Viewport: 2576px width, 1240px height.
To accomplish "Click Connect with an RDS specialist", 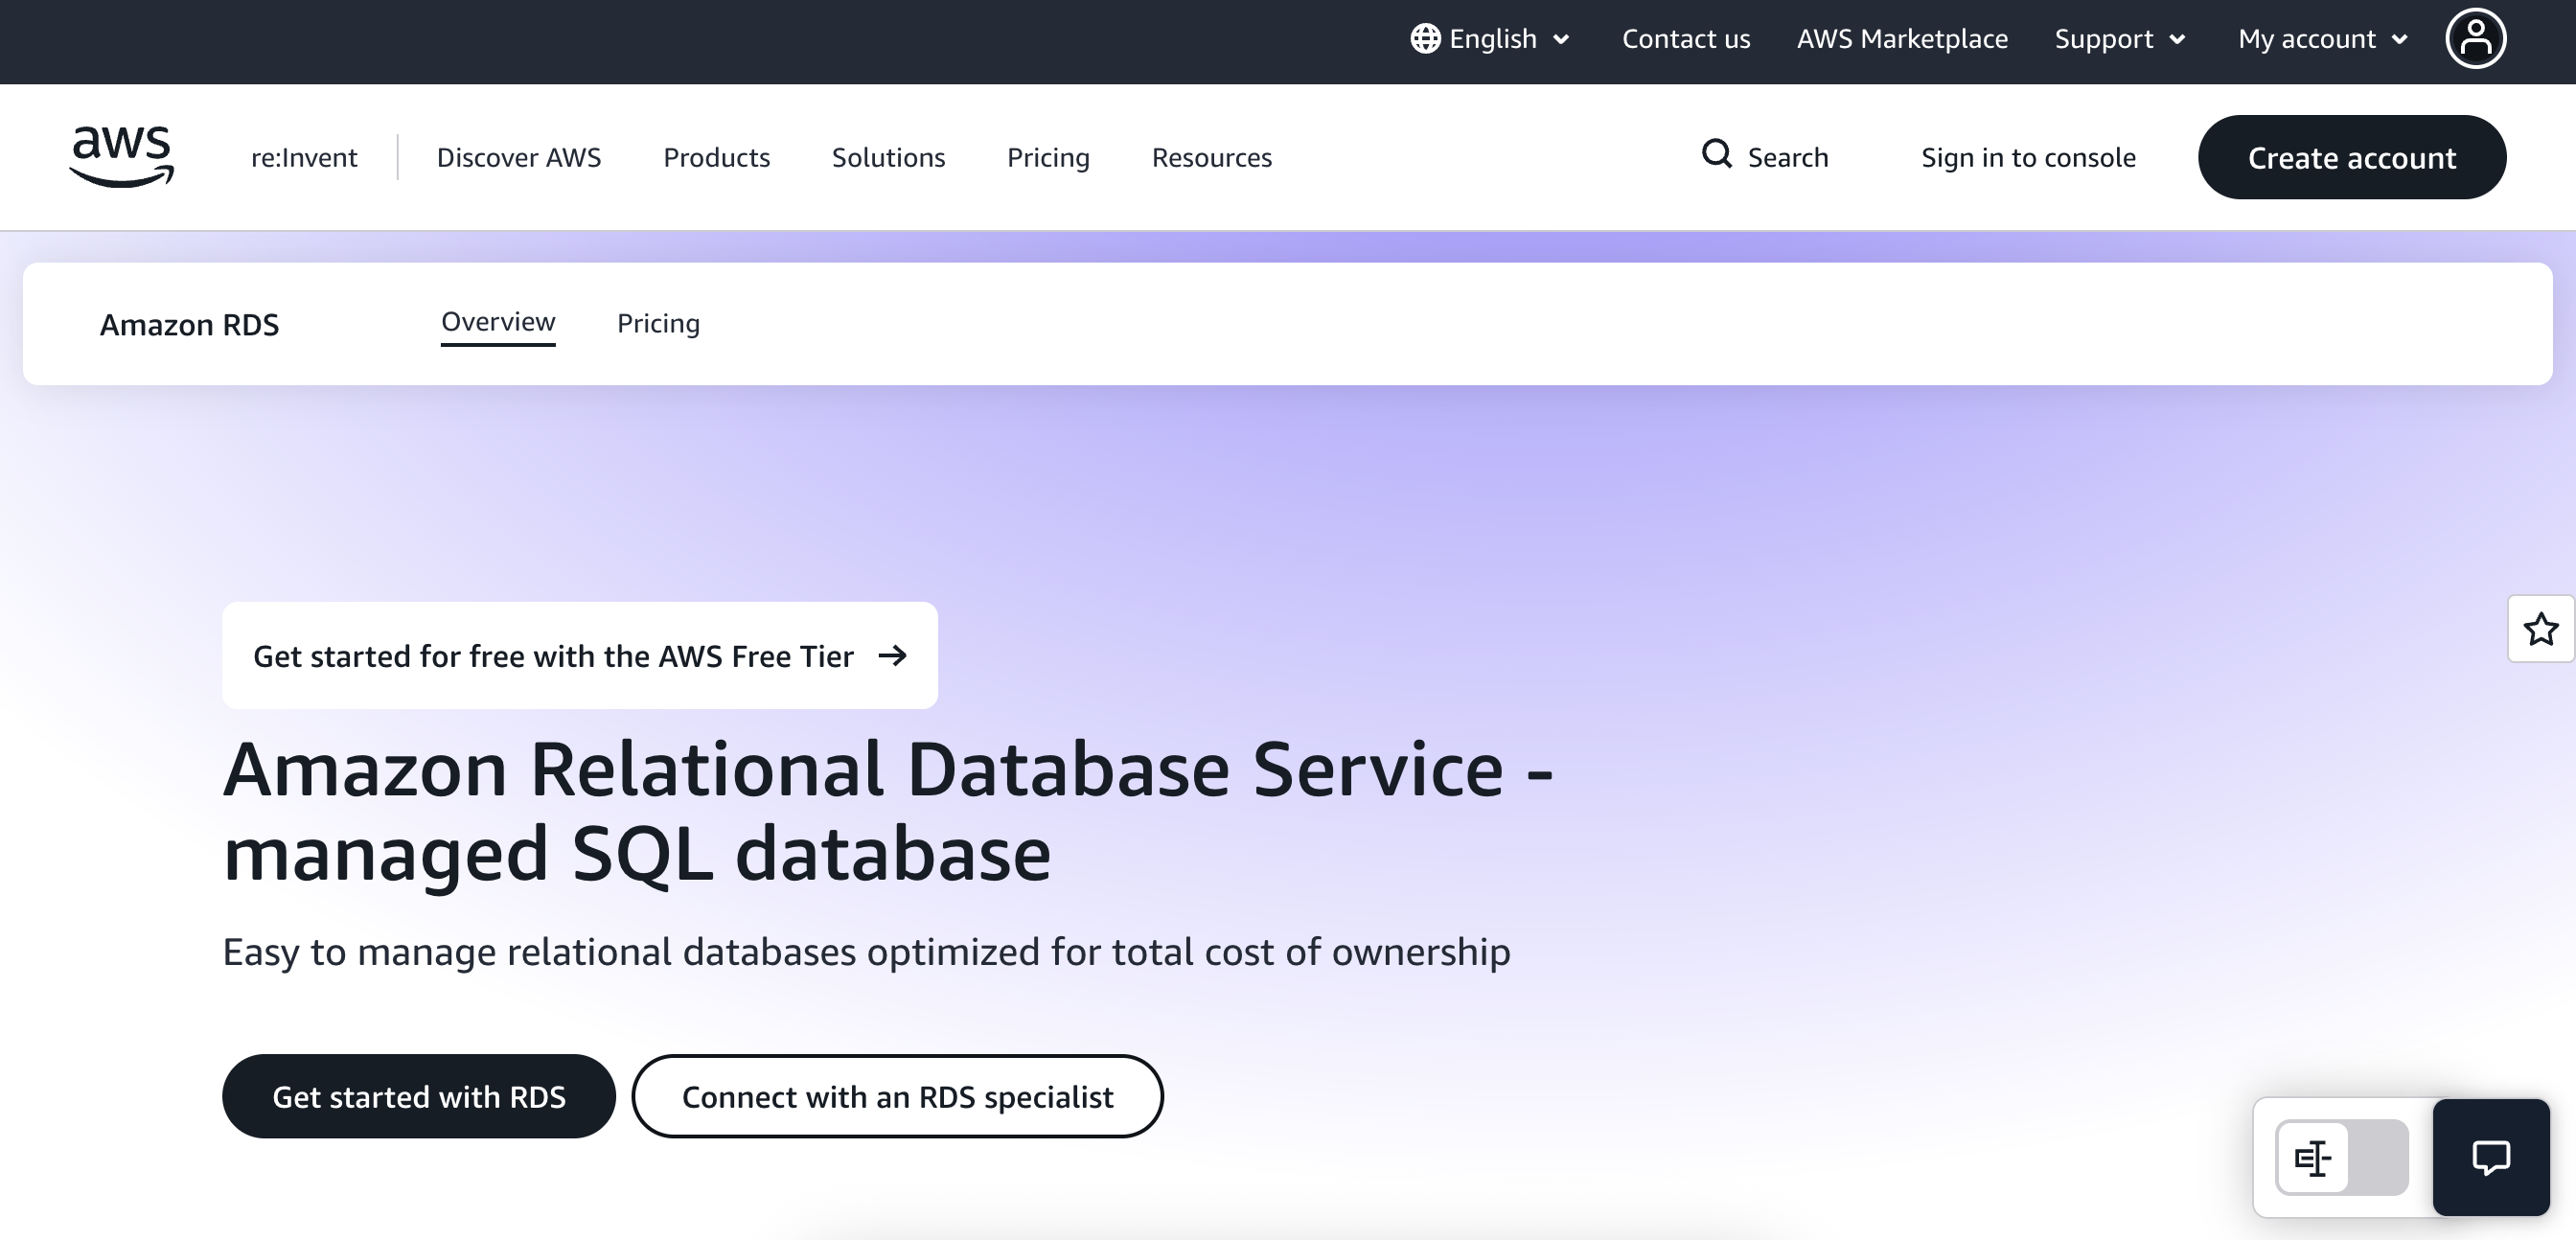I will coord(897,1096).
